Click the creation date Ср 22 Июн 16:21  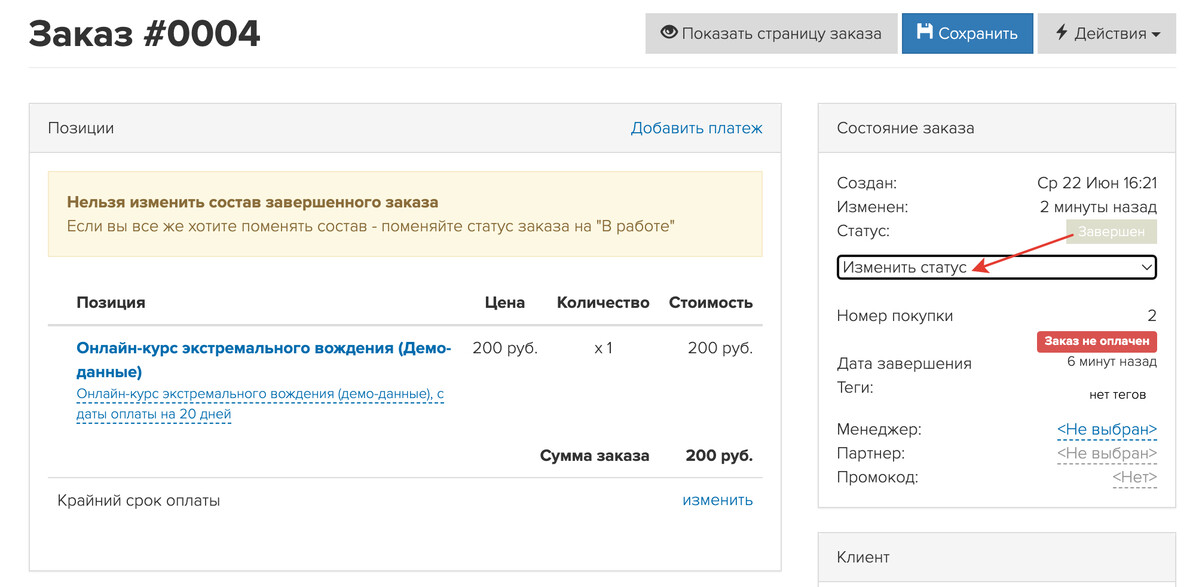(1097, 183)
